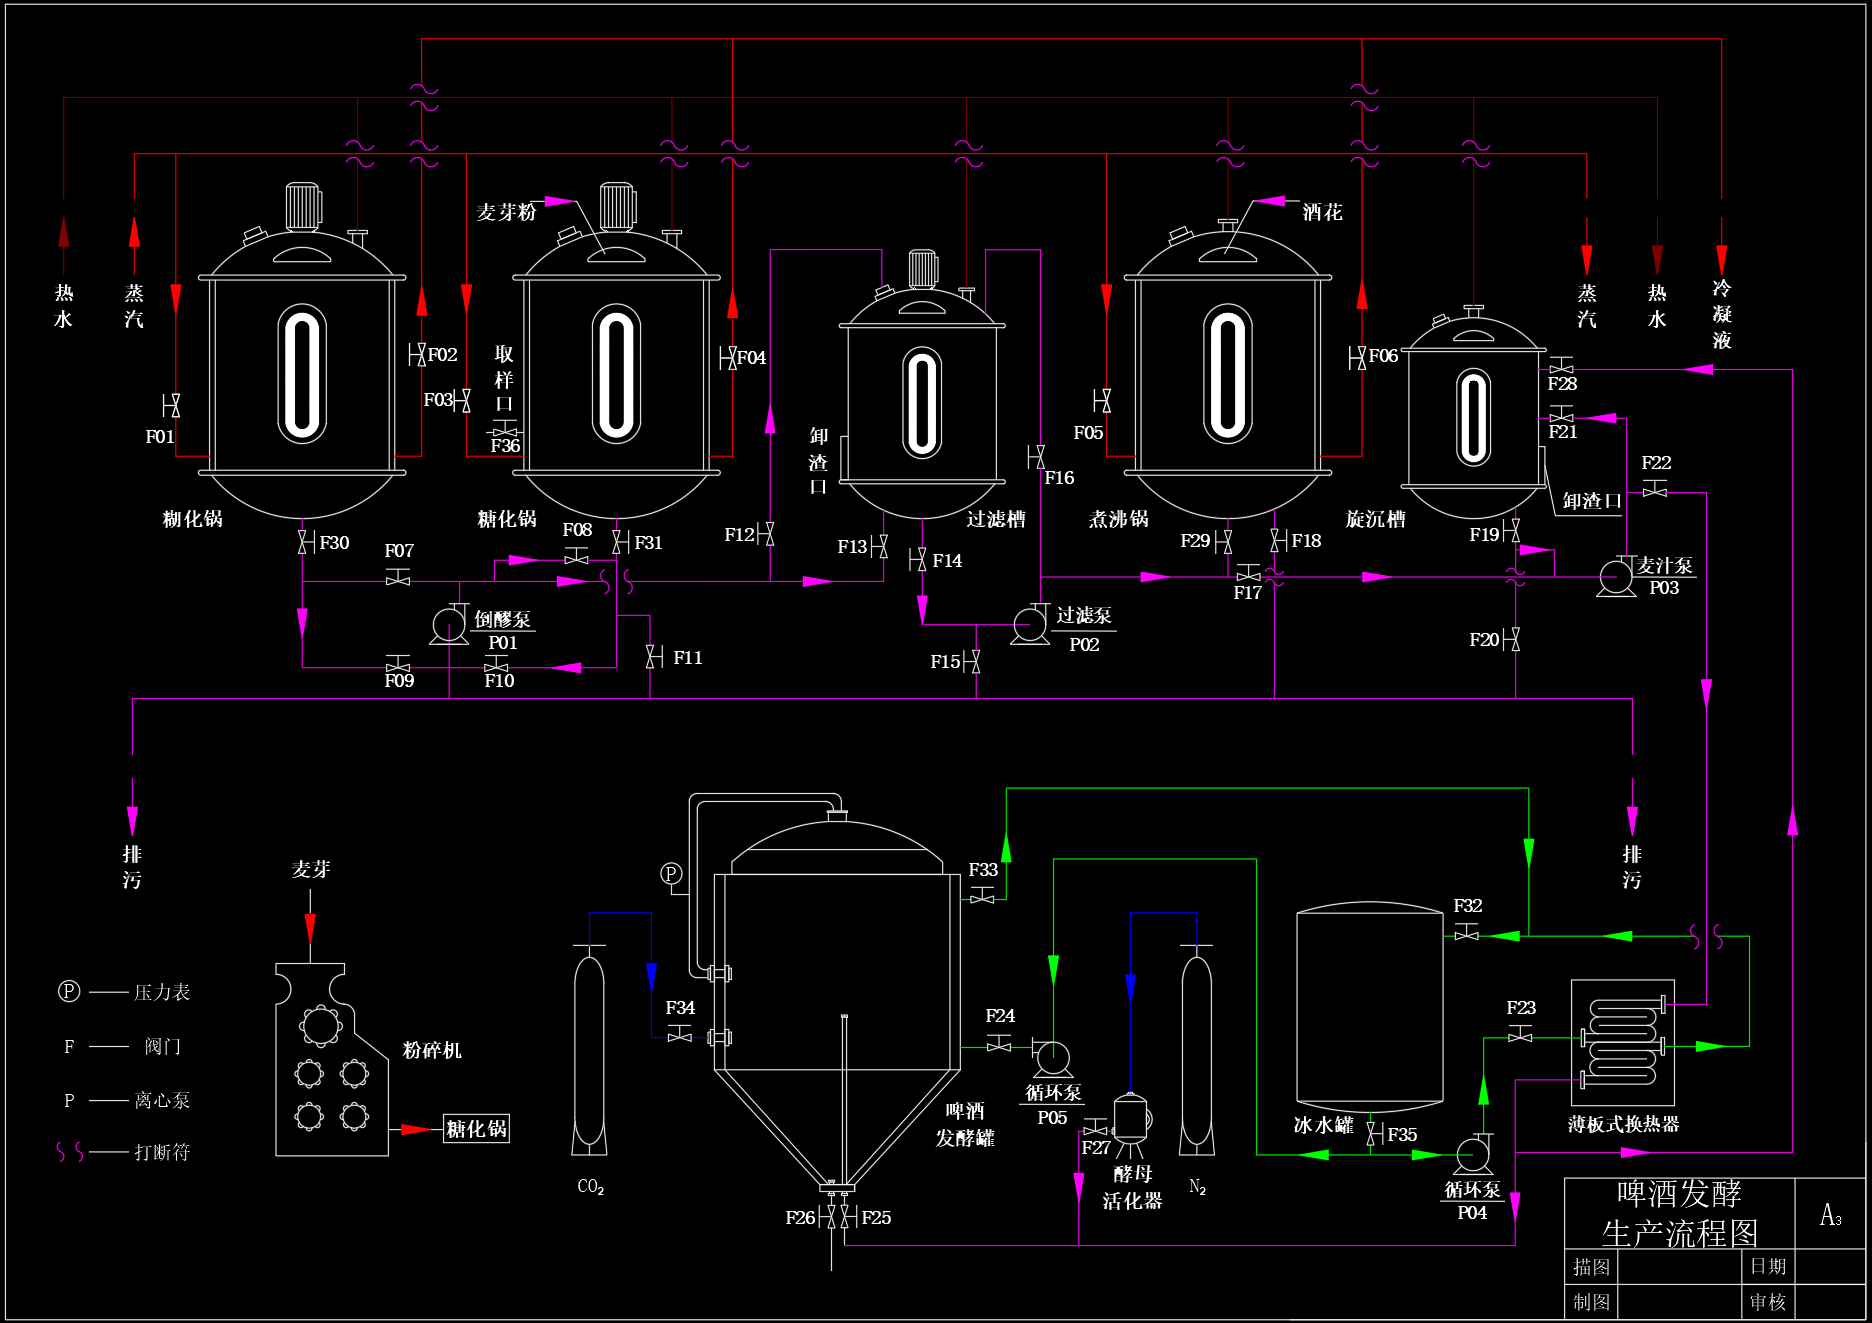Image resolution: width=1872 pixels, height=1323 pixels.
Task: Select the 粉碎机 malt crusher symbol
Action: 332,1060
